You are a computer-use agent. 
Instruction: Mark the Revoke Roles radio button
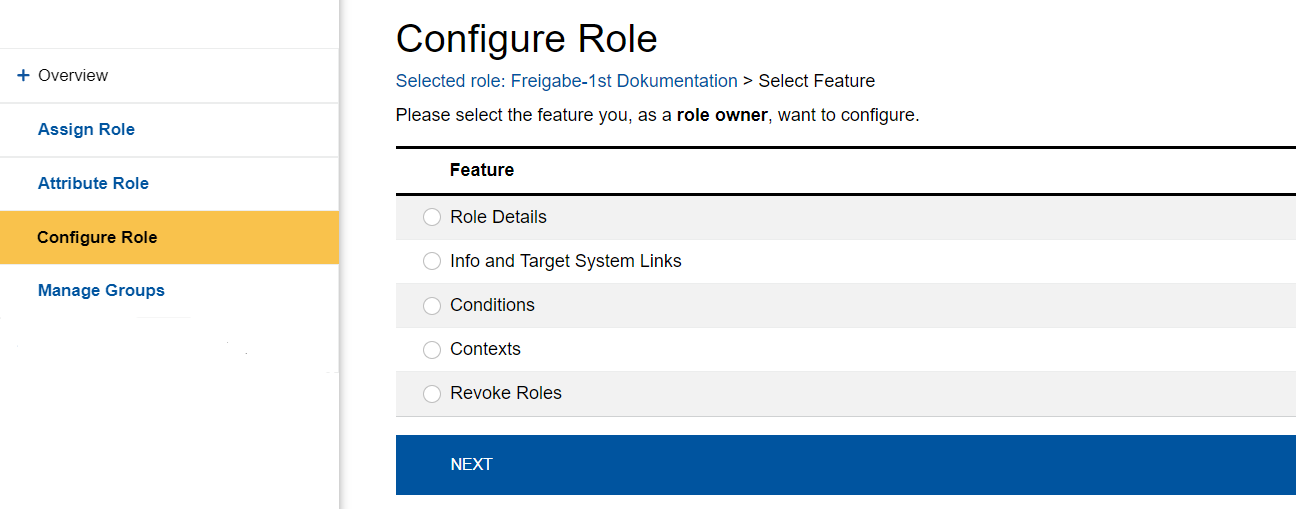tap(432, 394)
